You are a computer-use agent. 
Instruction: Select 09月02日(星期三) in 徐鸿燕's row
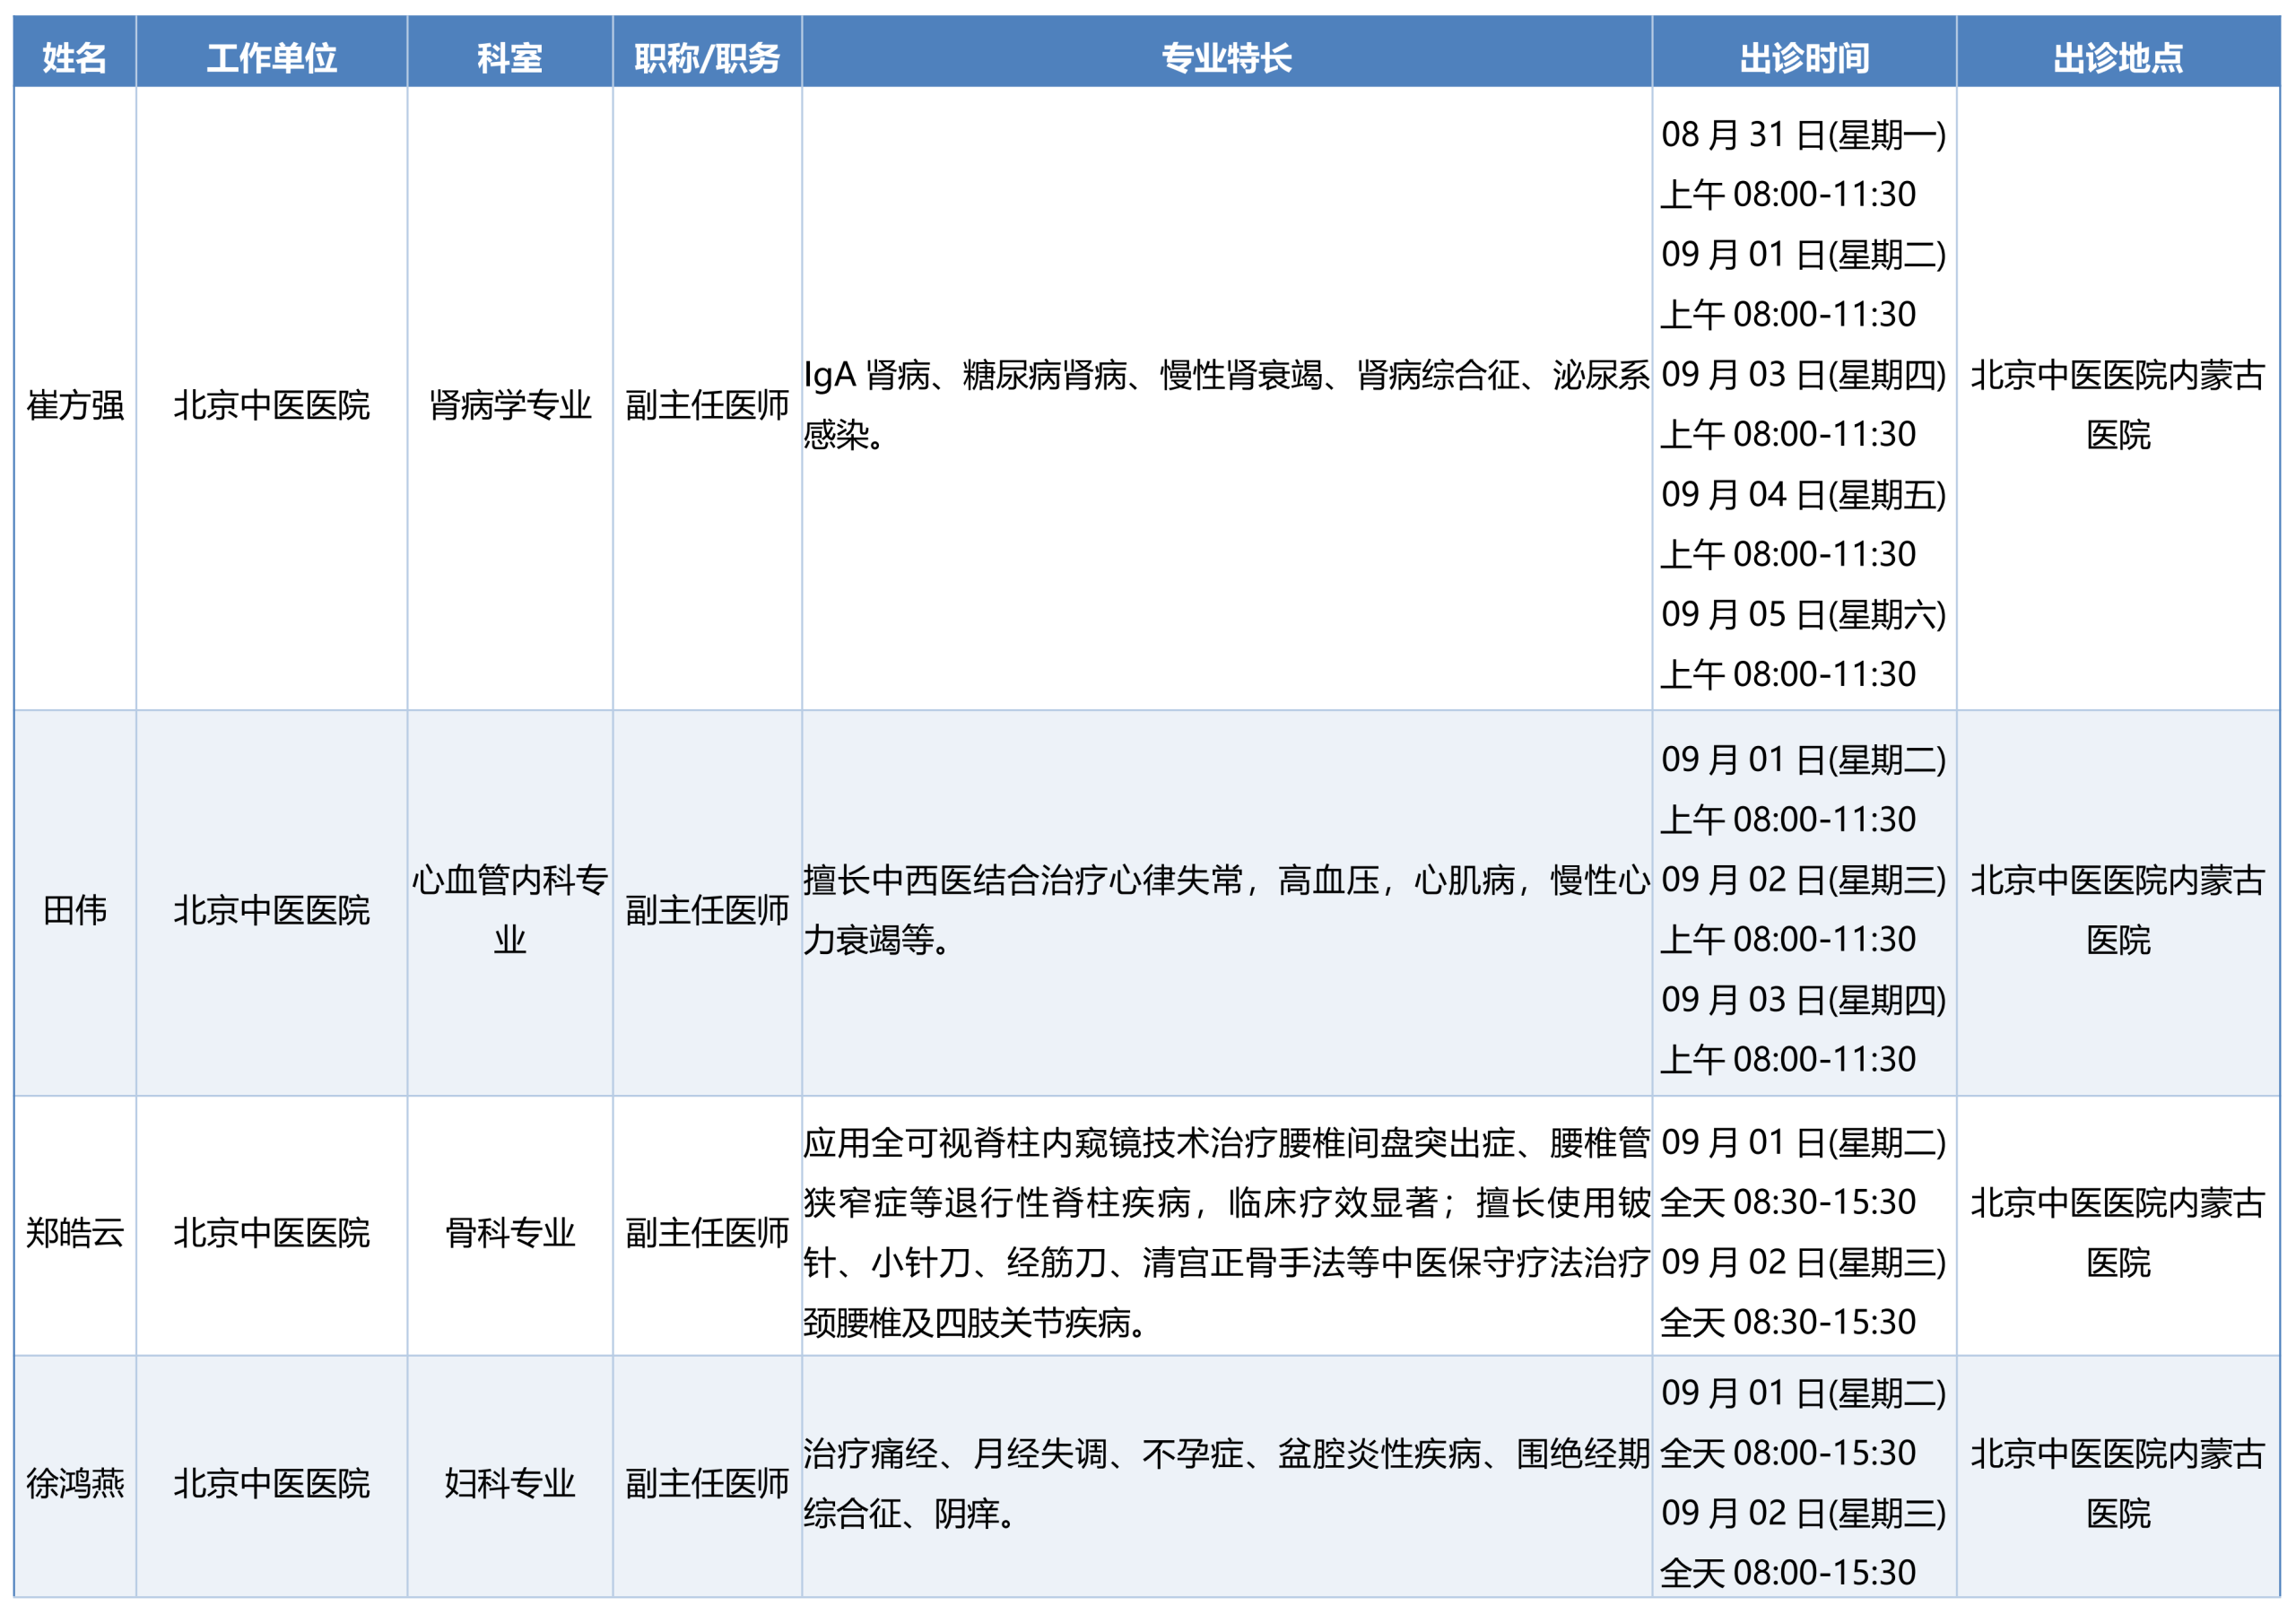1804,1513
